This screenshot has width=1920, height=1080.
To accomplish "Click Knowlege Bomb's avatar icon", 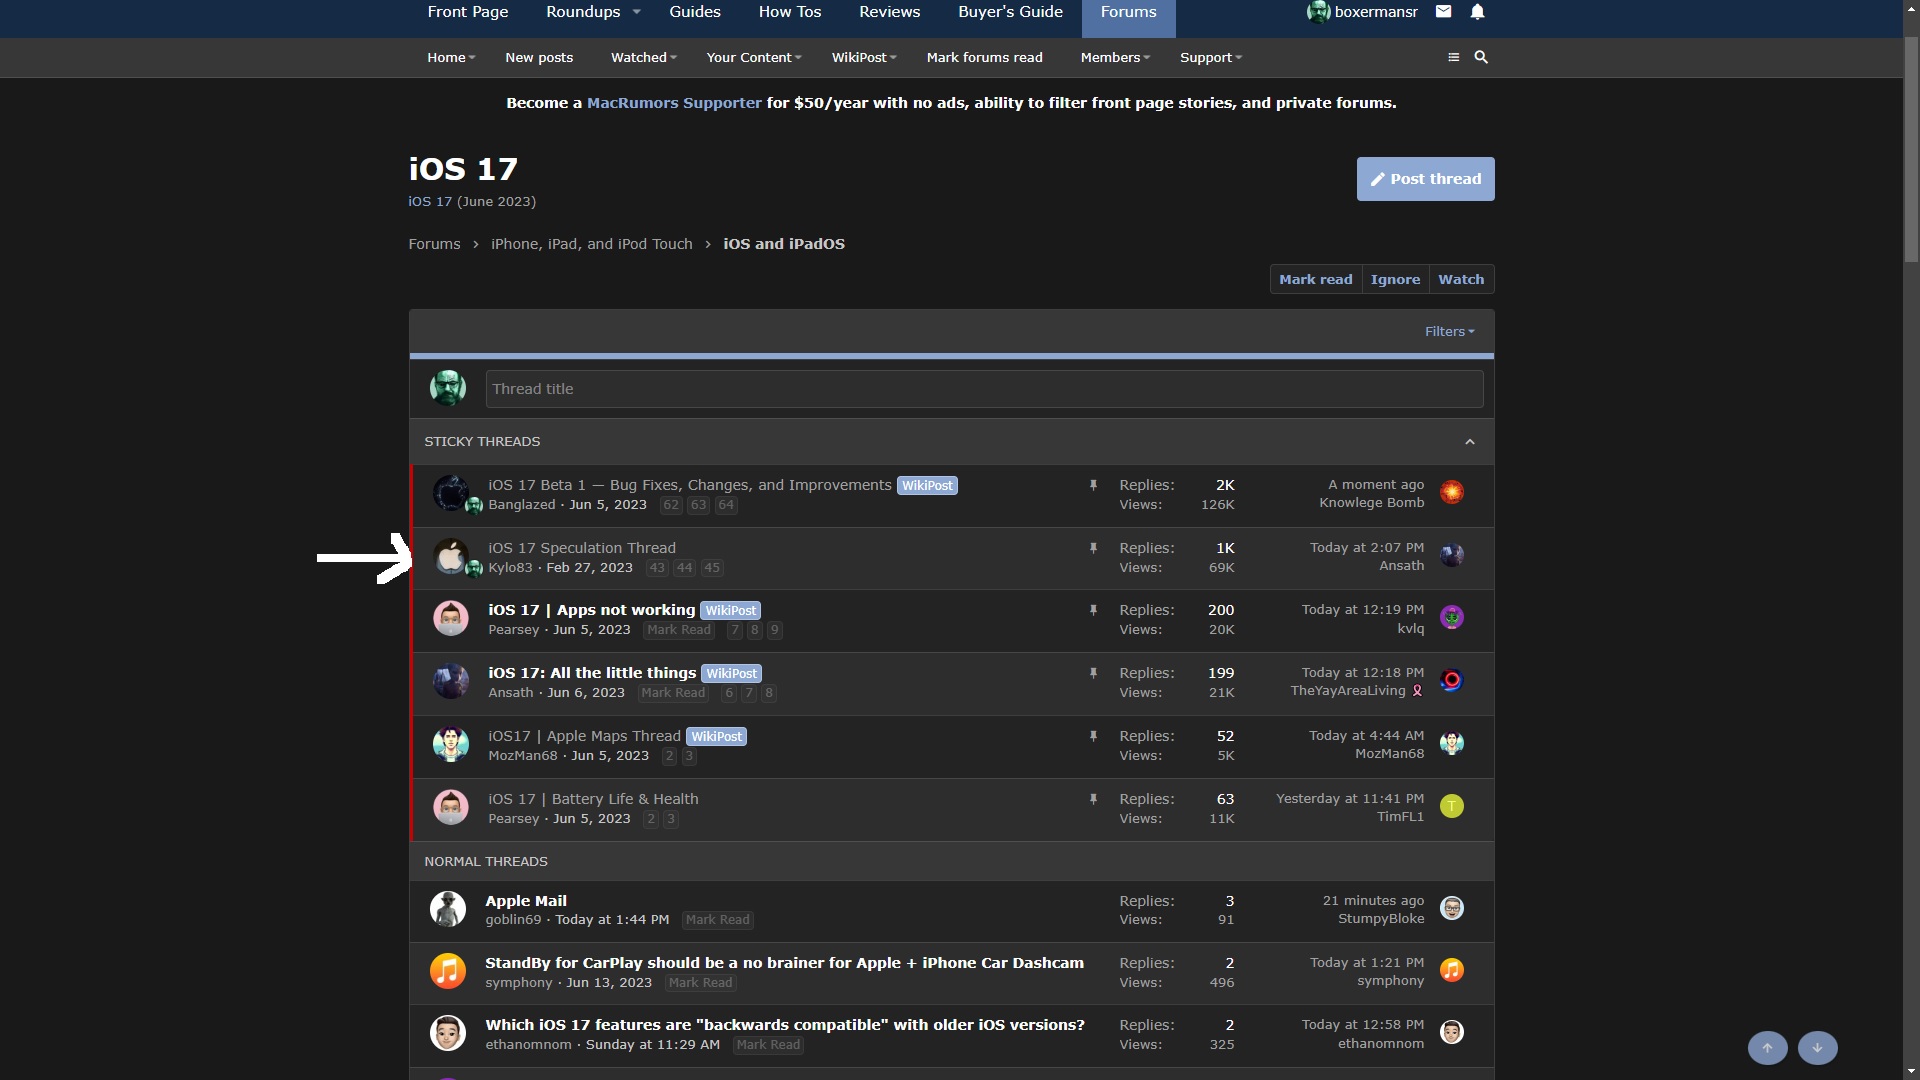I will click(1451, 492).
